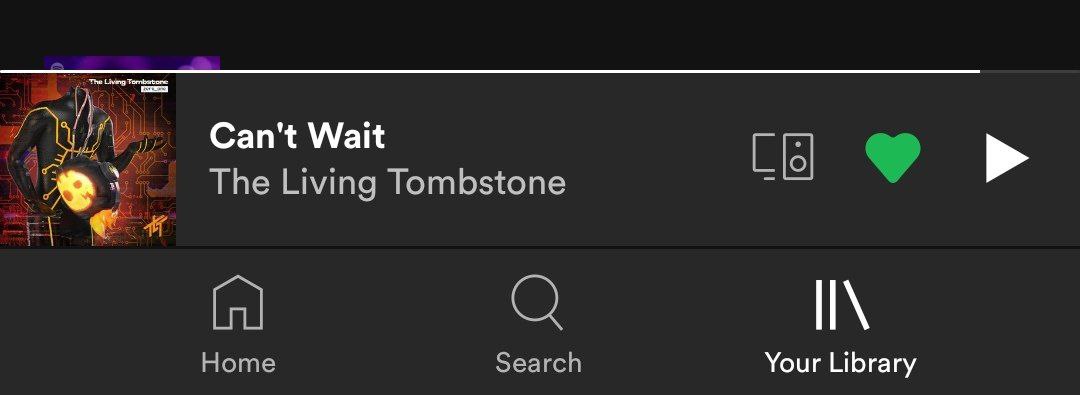This screenshot has height=395, width=1080.
Task: Open the Search magnifying glass icon
Action: pos(537,302)
